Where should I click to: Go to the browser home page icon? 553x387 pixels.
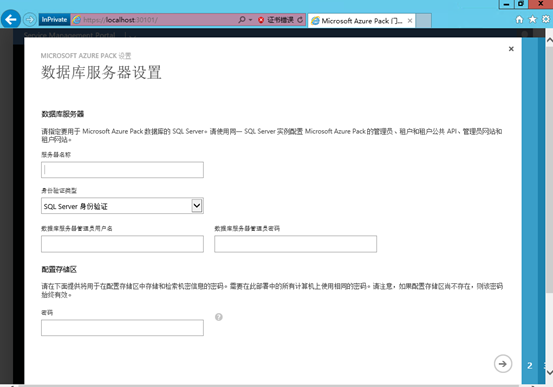tap(519, 19)
